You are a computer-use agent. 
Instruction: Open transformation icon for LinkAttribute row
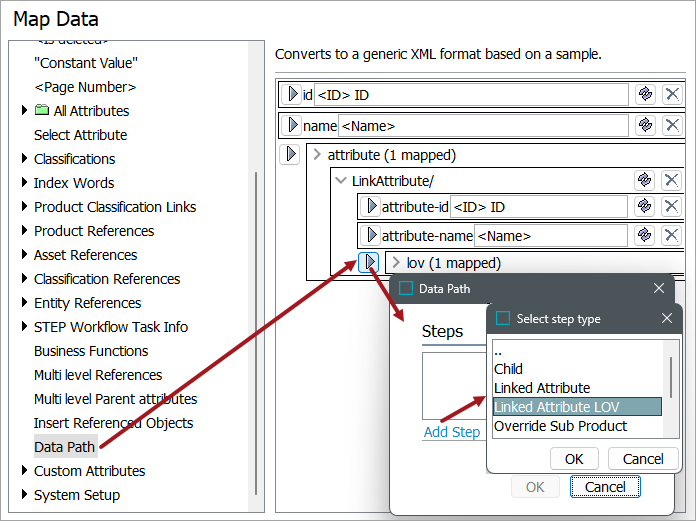644,180
